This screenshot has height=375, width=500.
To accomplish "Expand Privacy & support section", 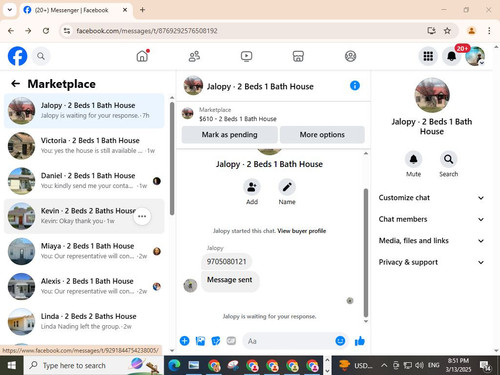I will click(431, 262).
